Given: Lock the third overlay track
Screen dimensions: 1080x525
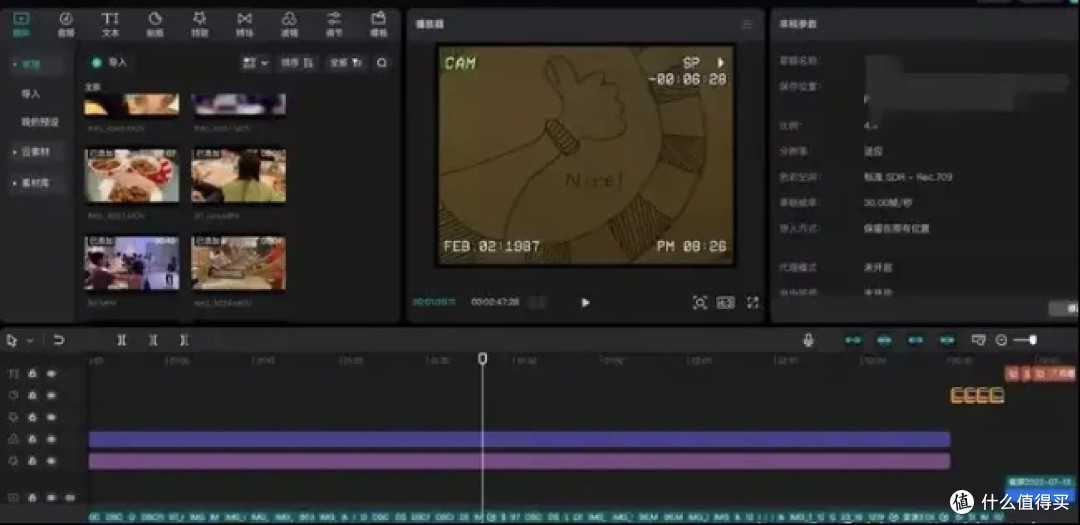Looking at the screenshot, I should [x=32, y=418].
